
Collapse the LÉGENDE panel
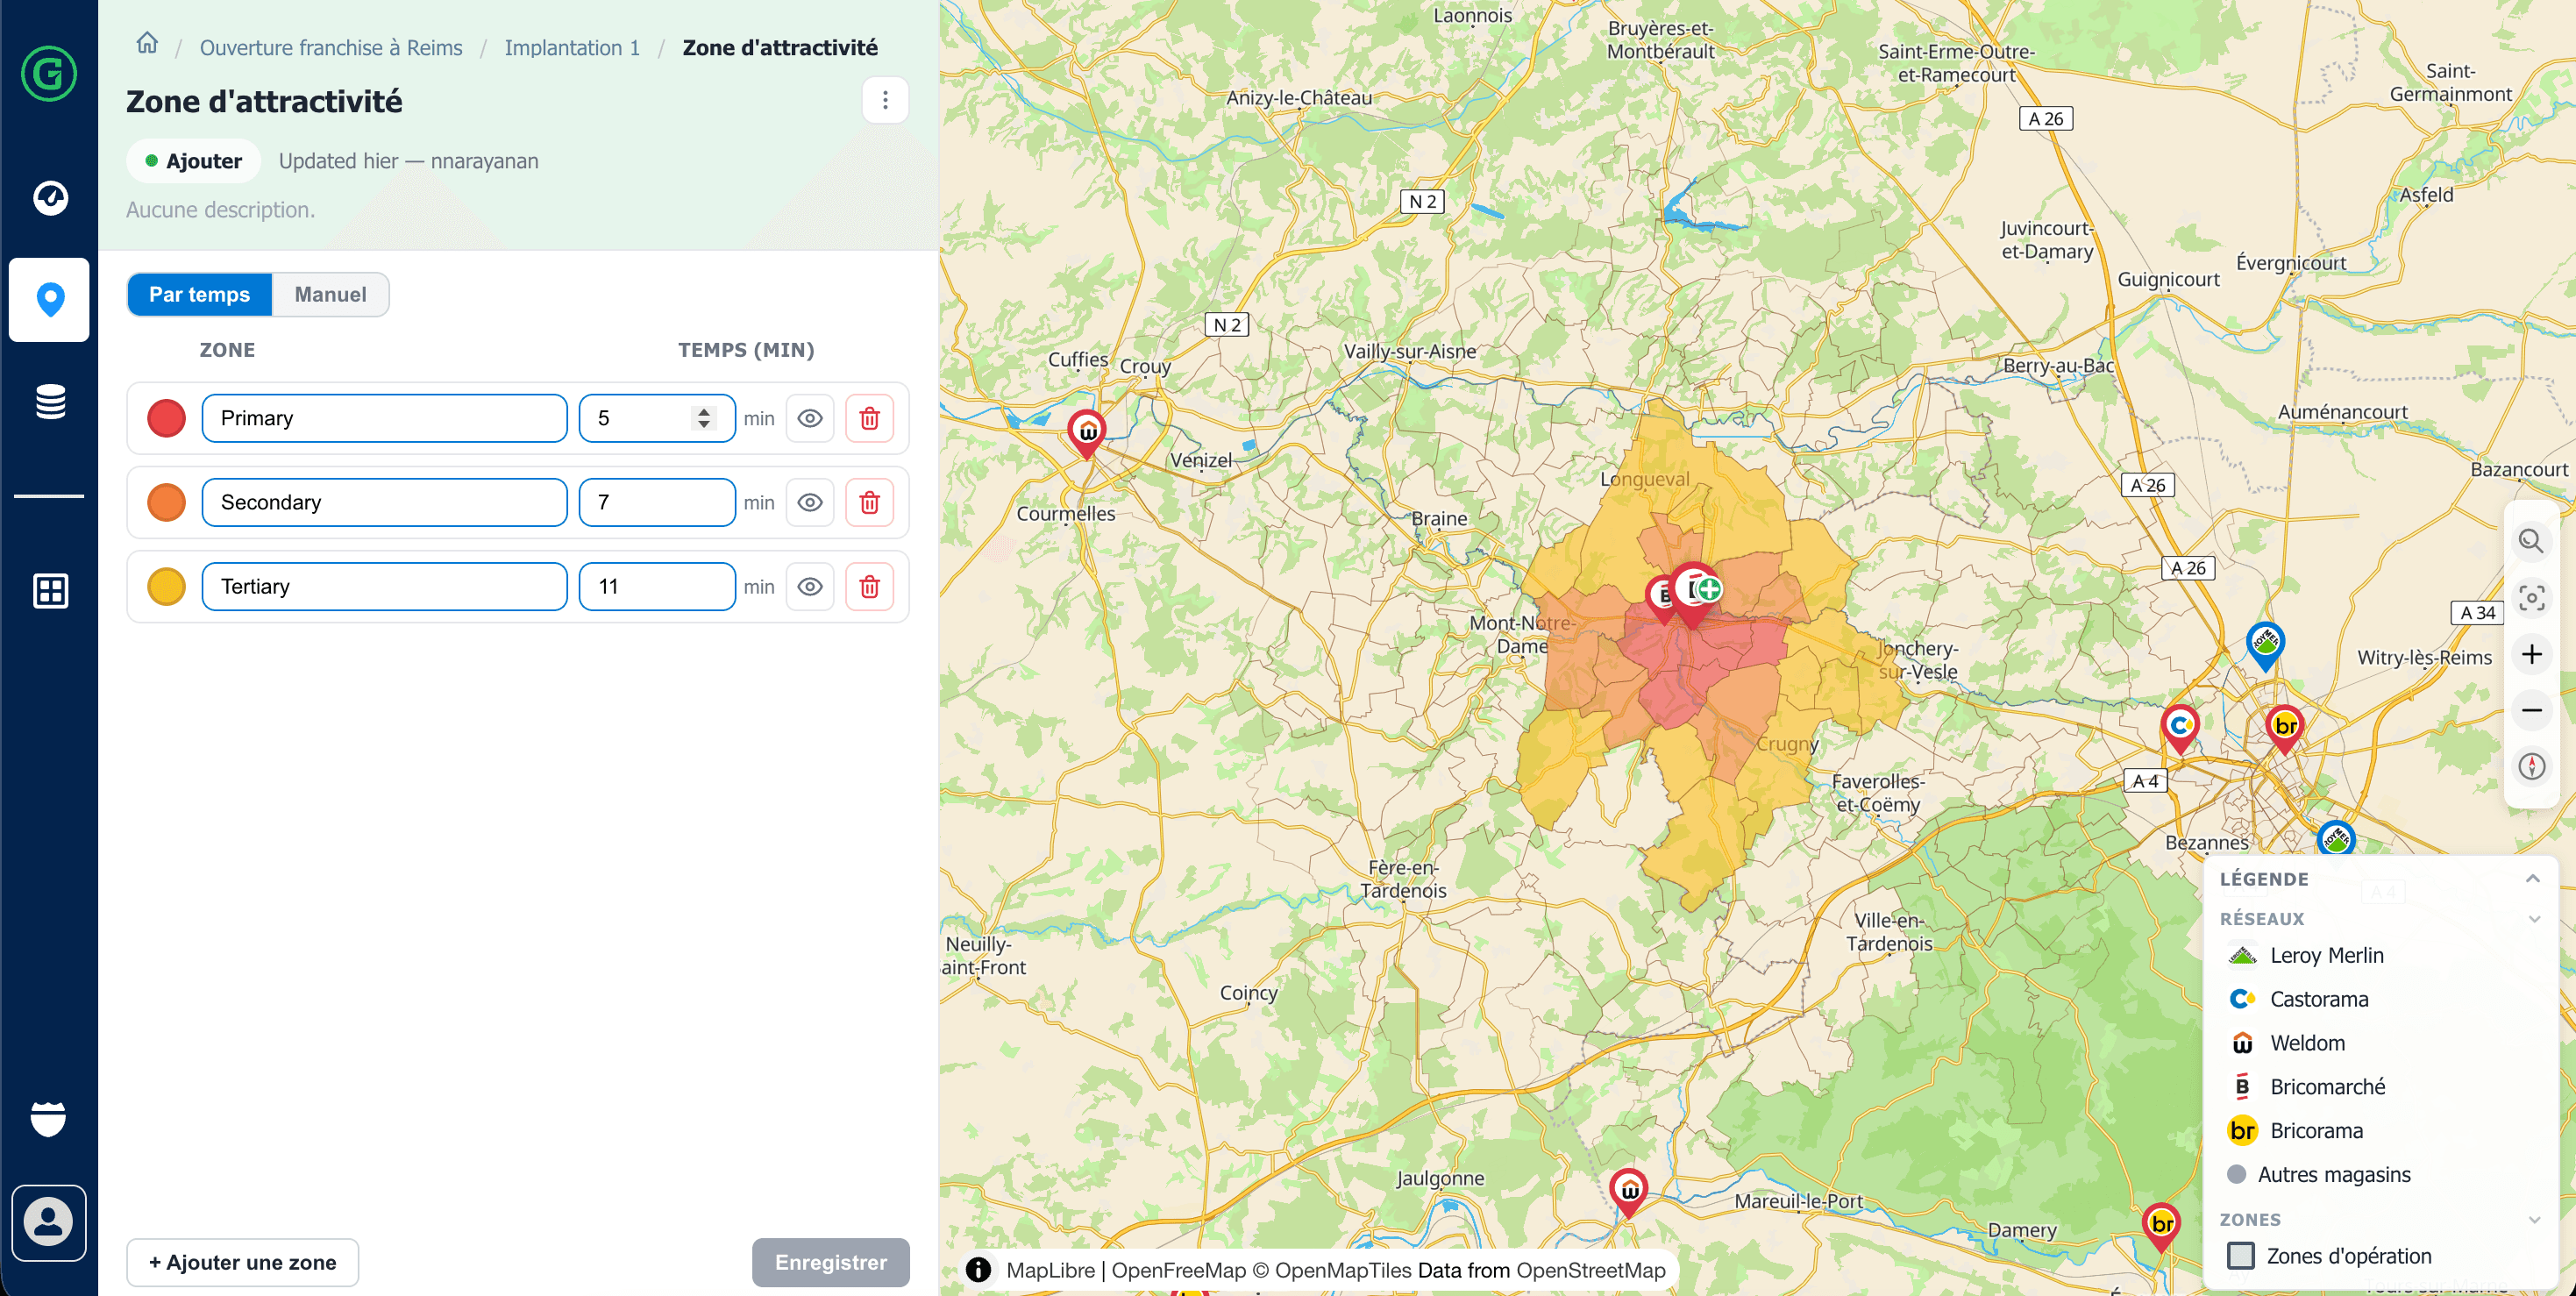[2533, 878]
